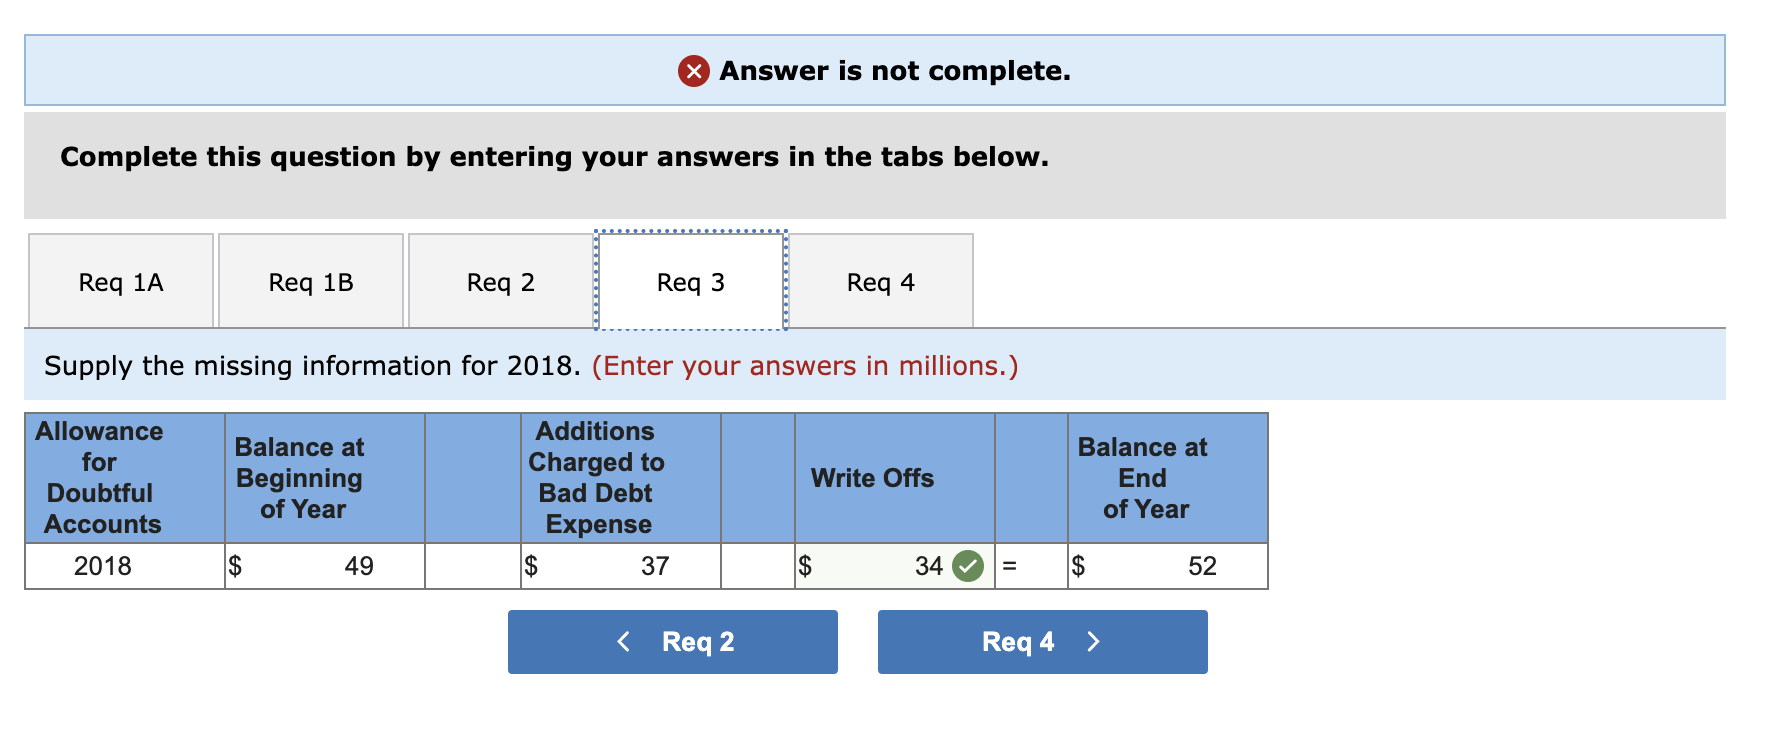Switch to the Req 1A tab

click(120, 281)
